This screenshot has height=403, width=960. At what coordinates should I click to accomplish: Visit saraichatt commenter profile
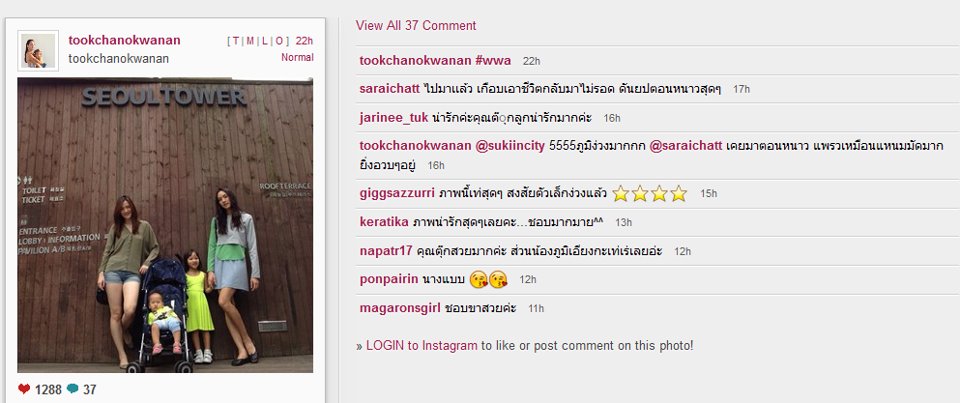(x=389, y=89)
